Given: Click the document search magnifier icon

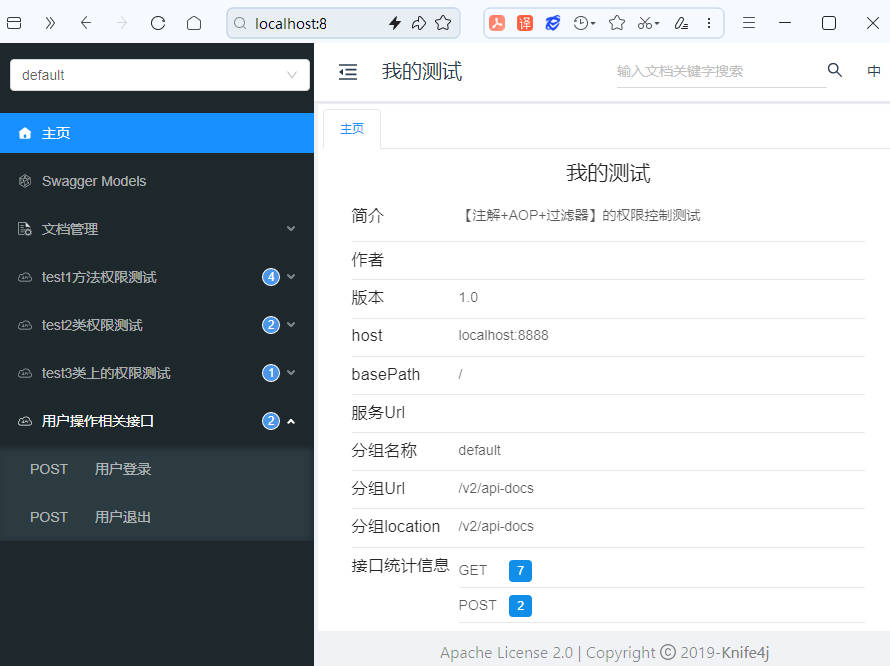Looking at the screenshot, I should [x=834, y=70].
